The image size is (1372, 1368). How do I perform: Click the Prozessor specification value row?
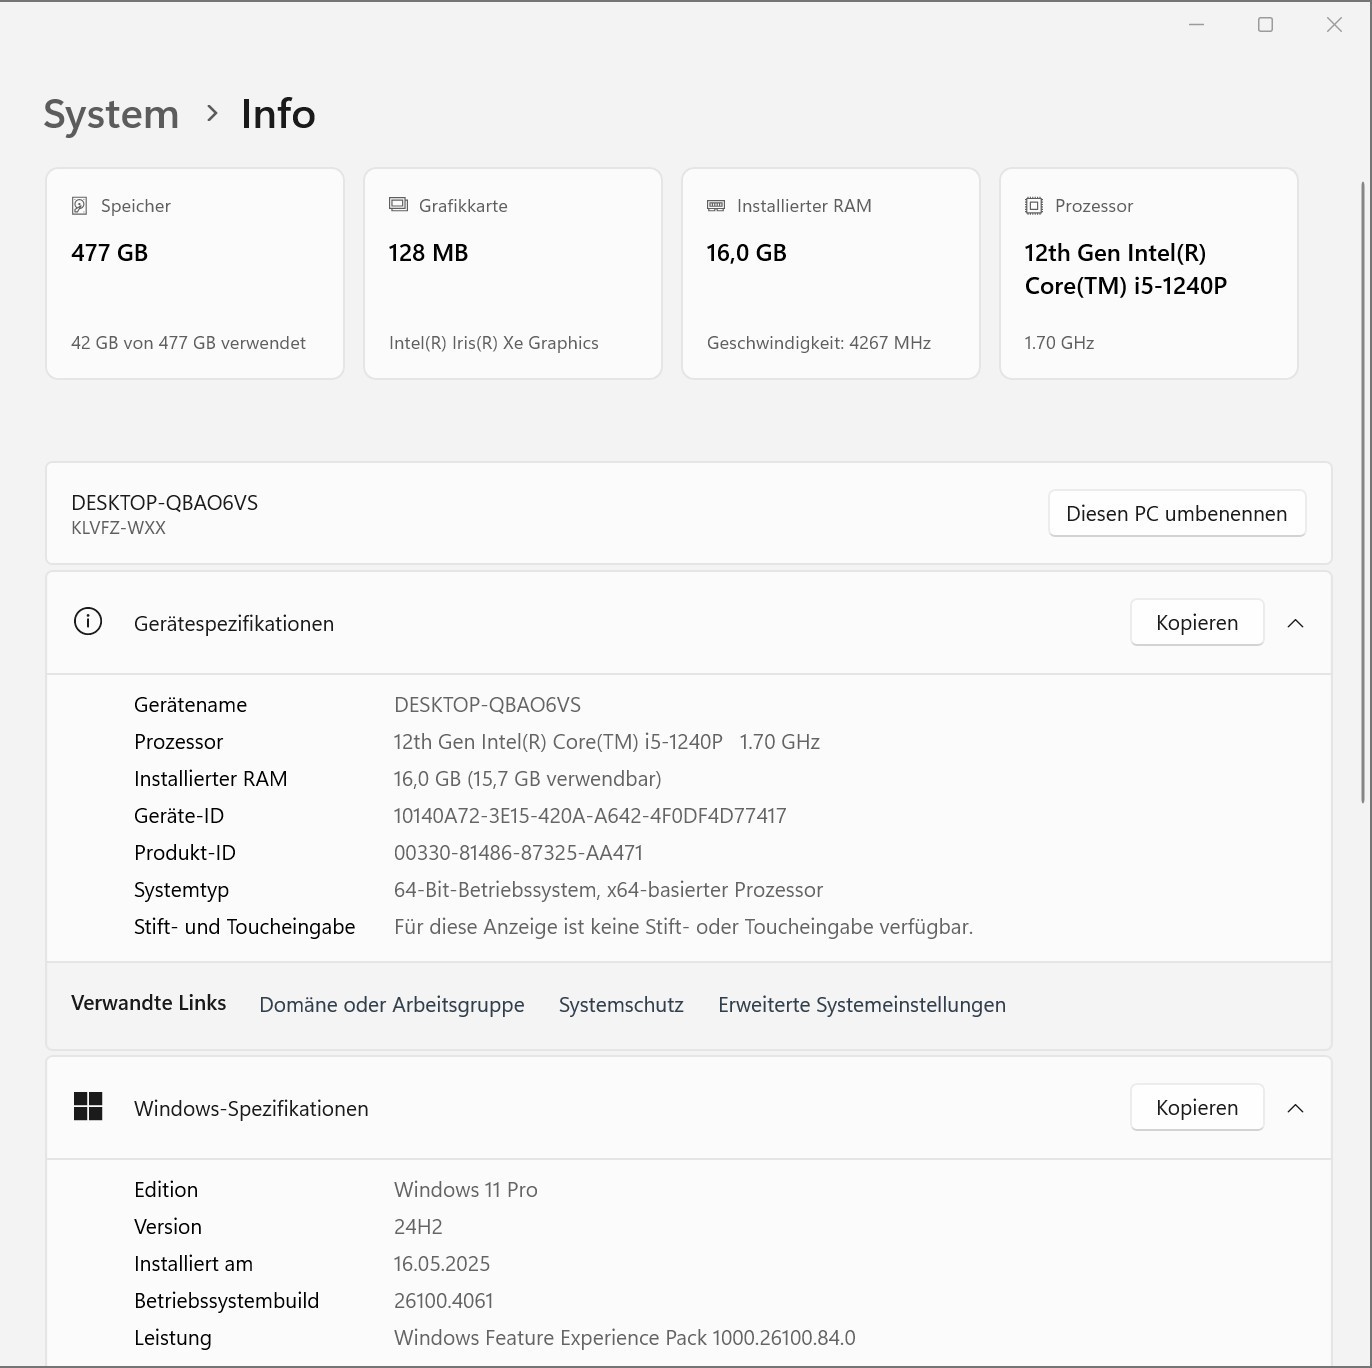607,742
